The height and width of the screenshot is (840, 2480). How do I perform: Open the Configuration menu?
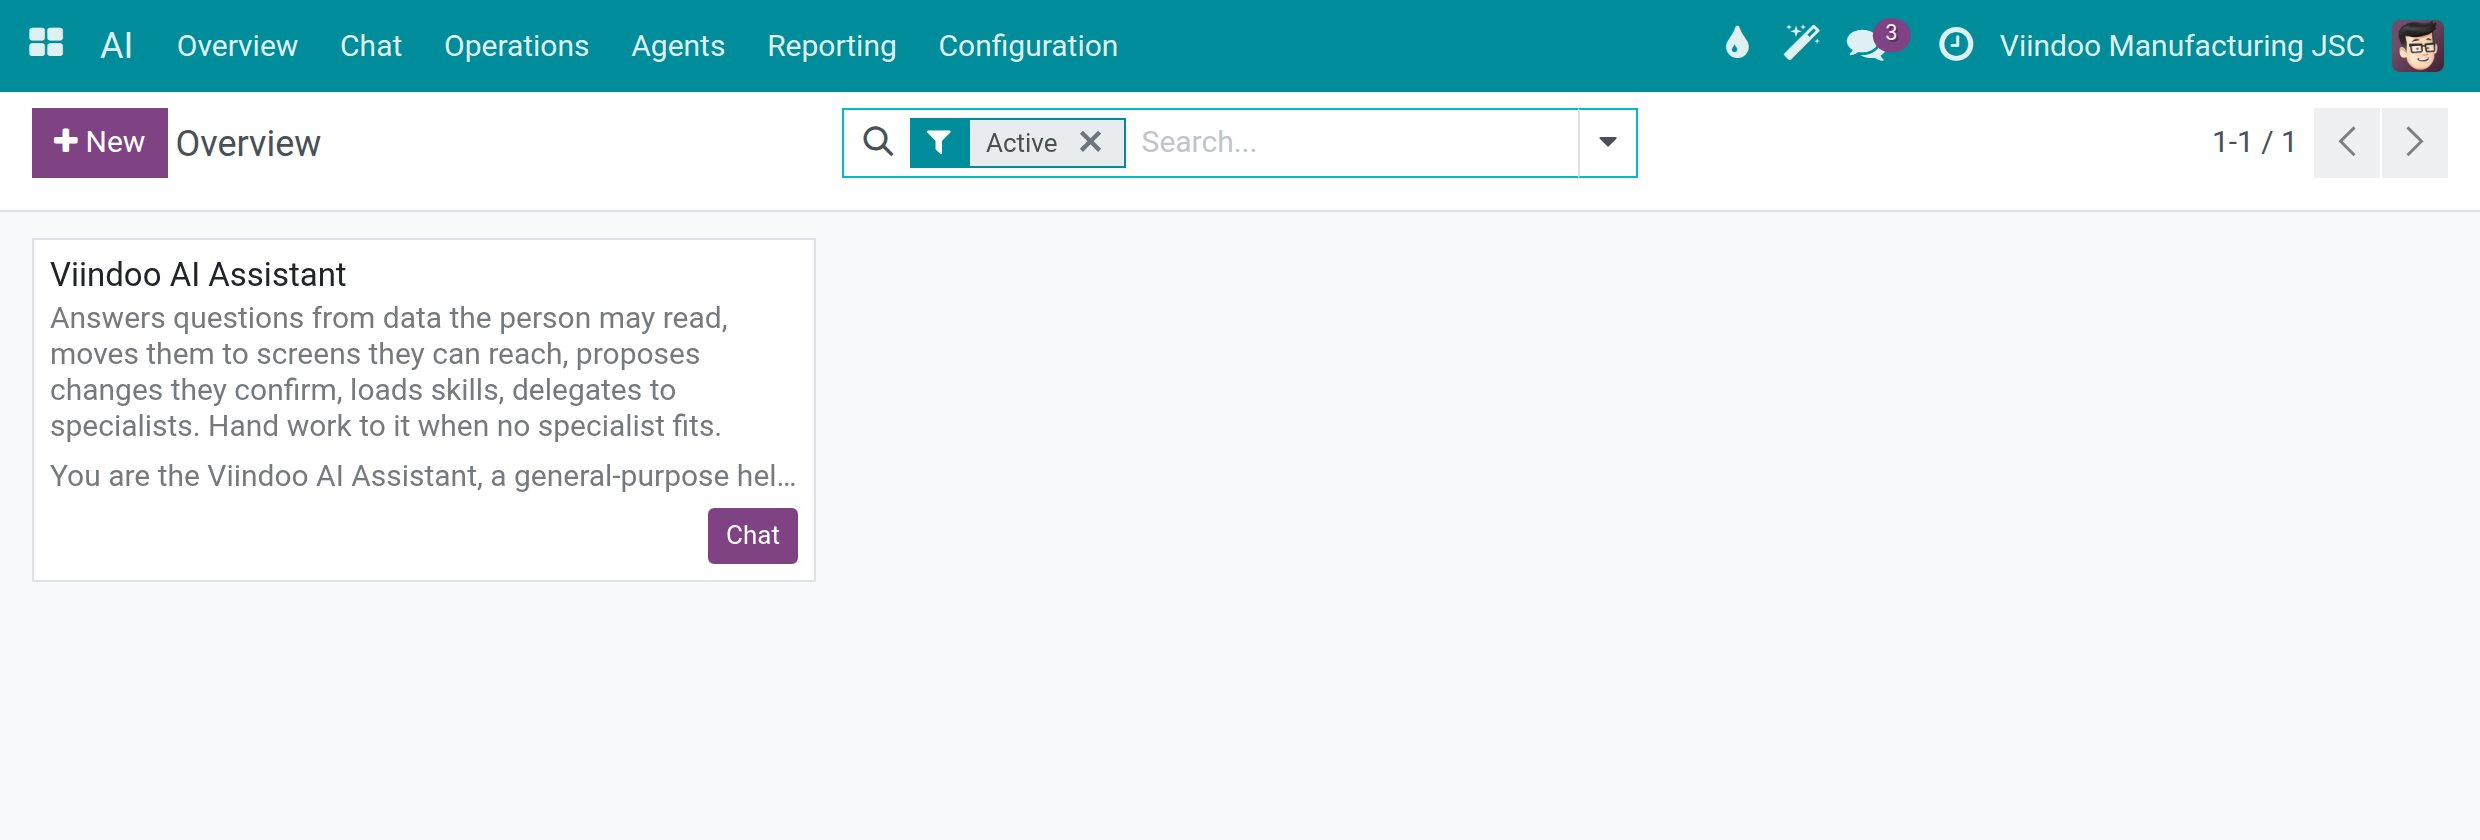[x=1028, y=46]
